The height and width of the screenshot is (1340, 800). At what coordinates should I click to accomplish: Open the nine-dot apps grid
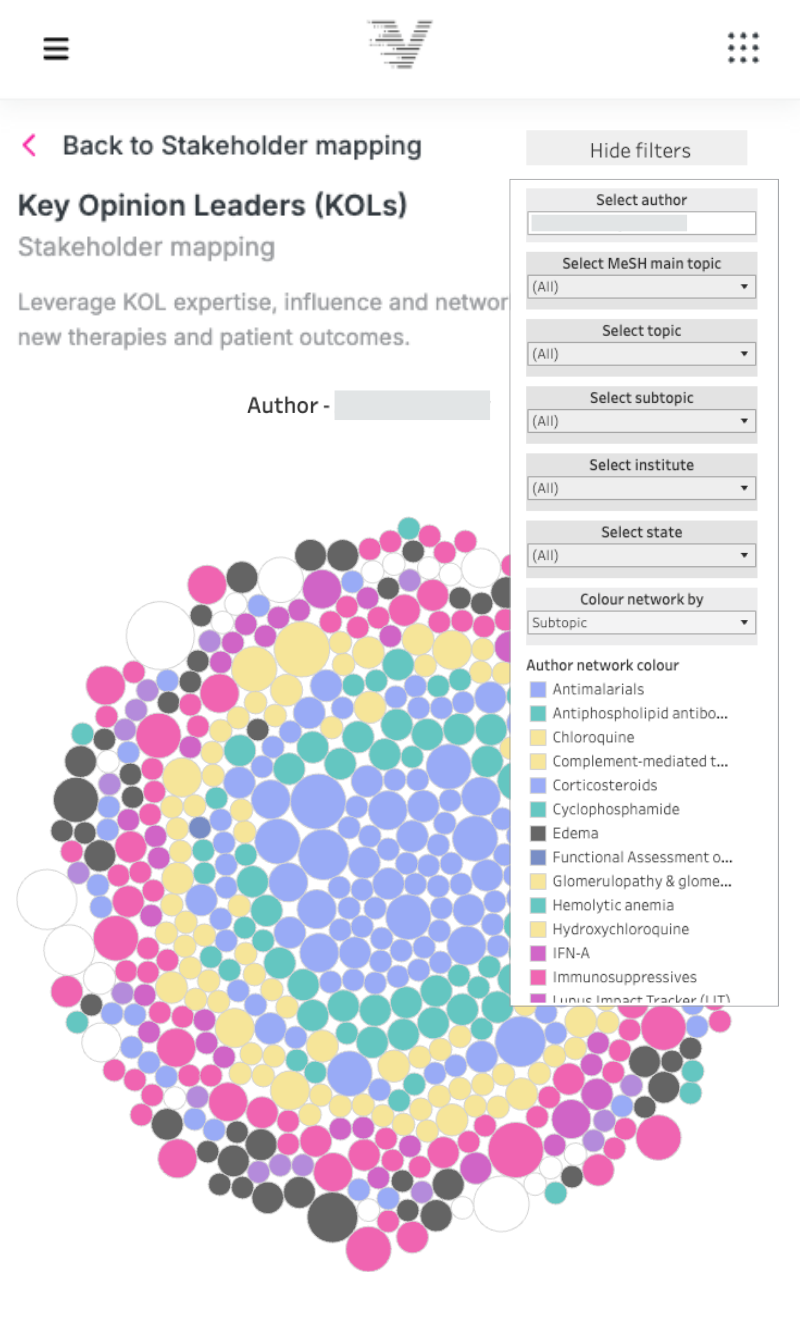pos(743,48)
